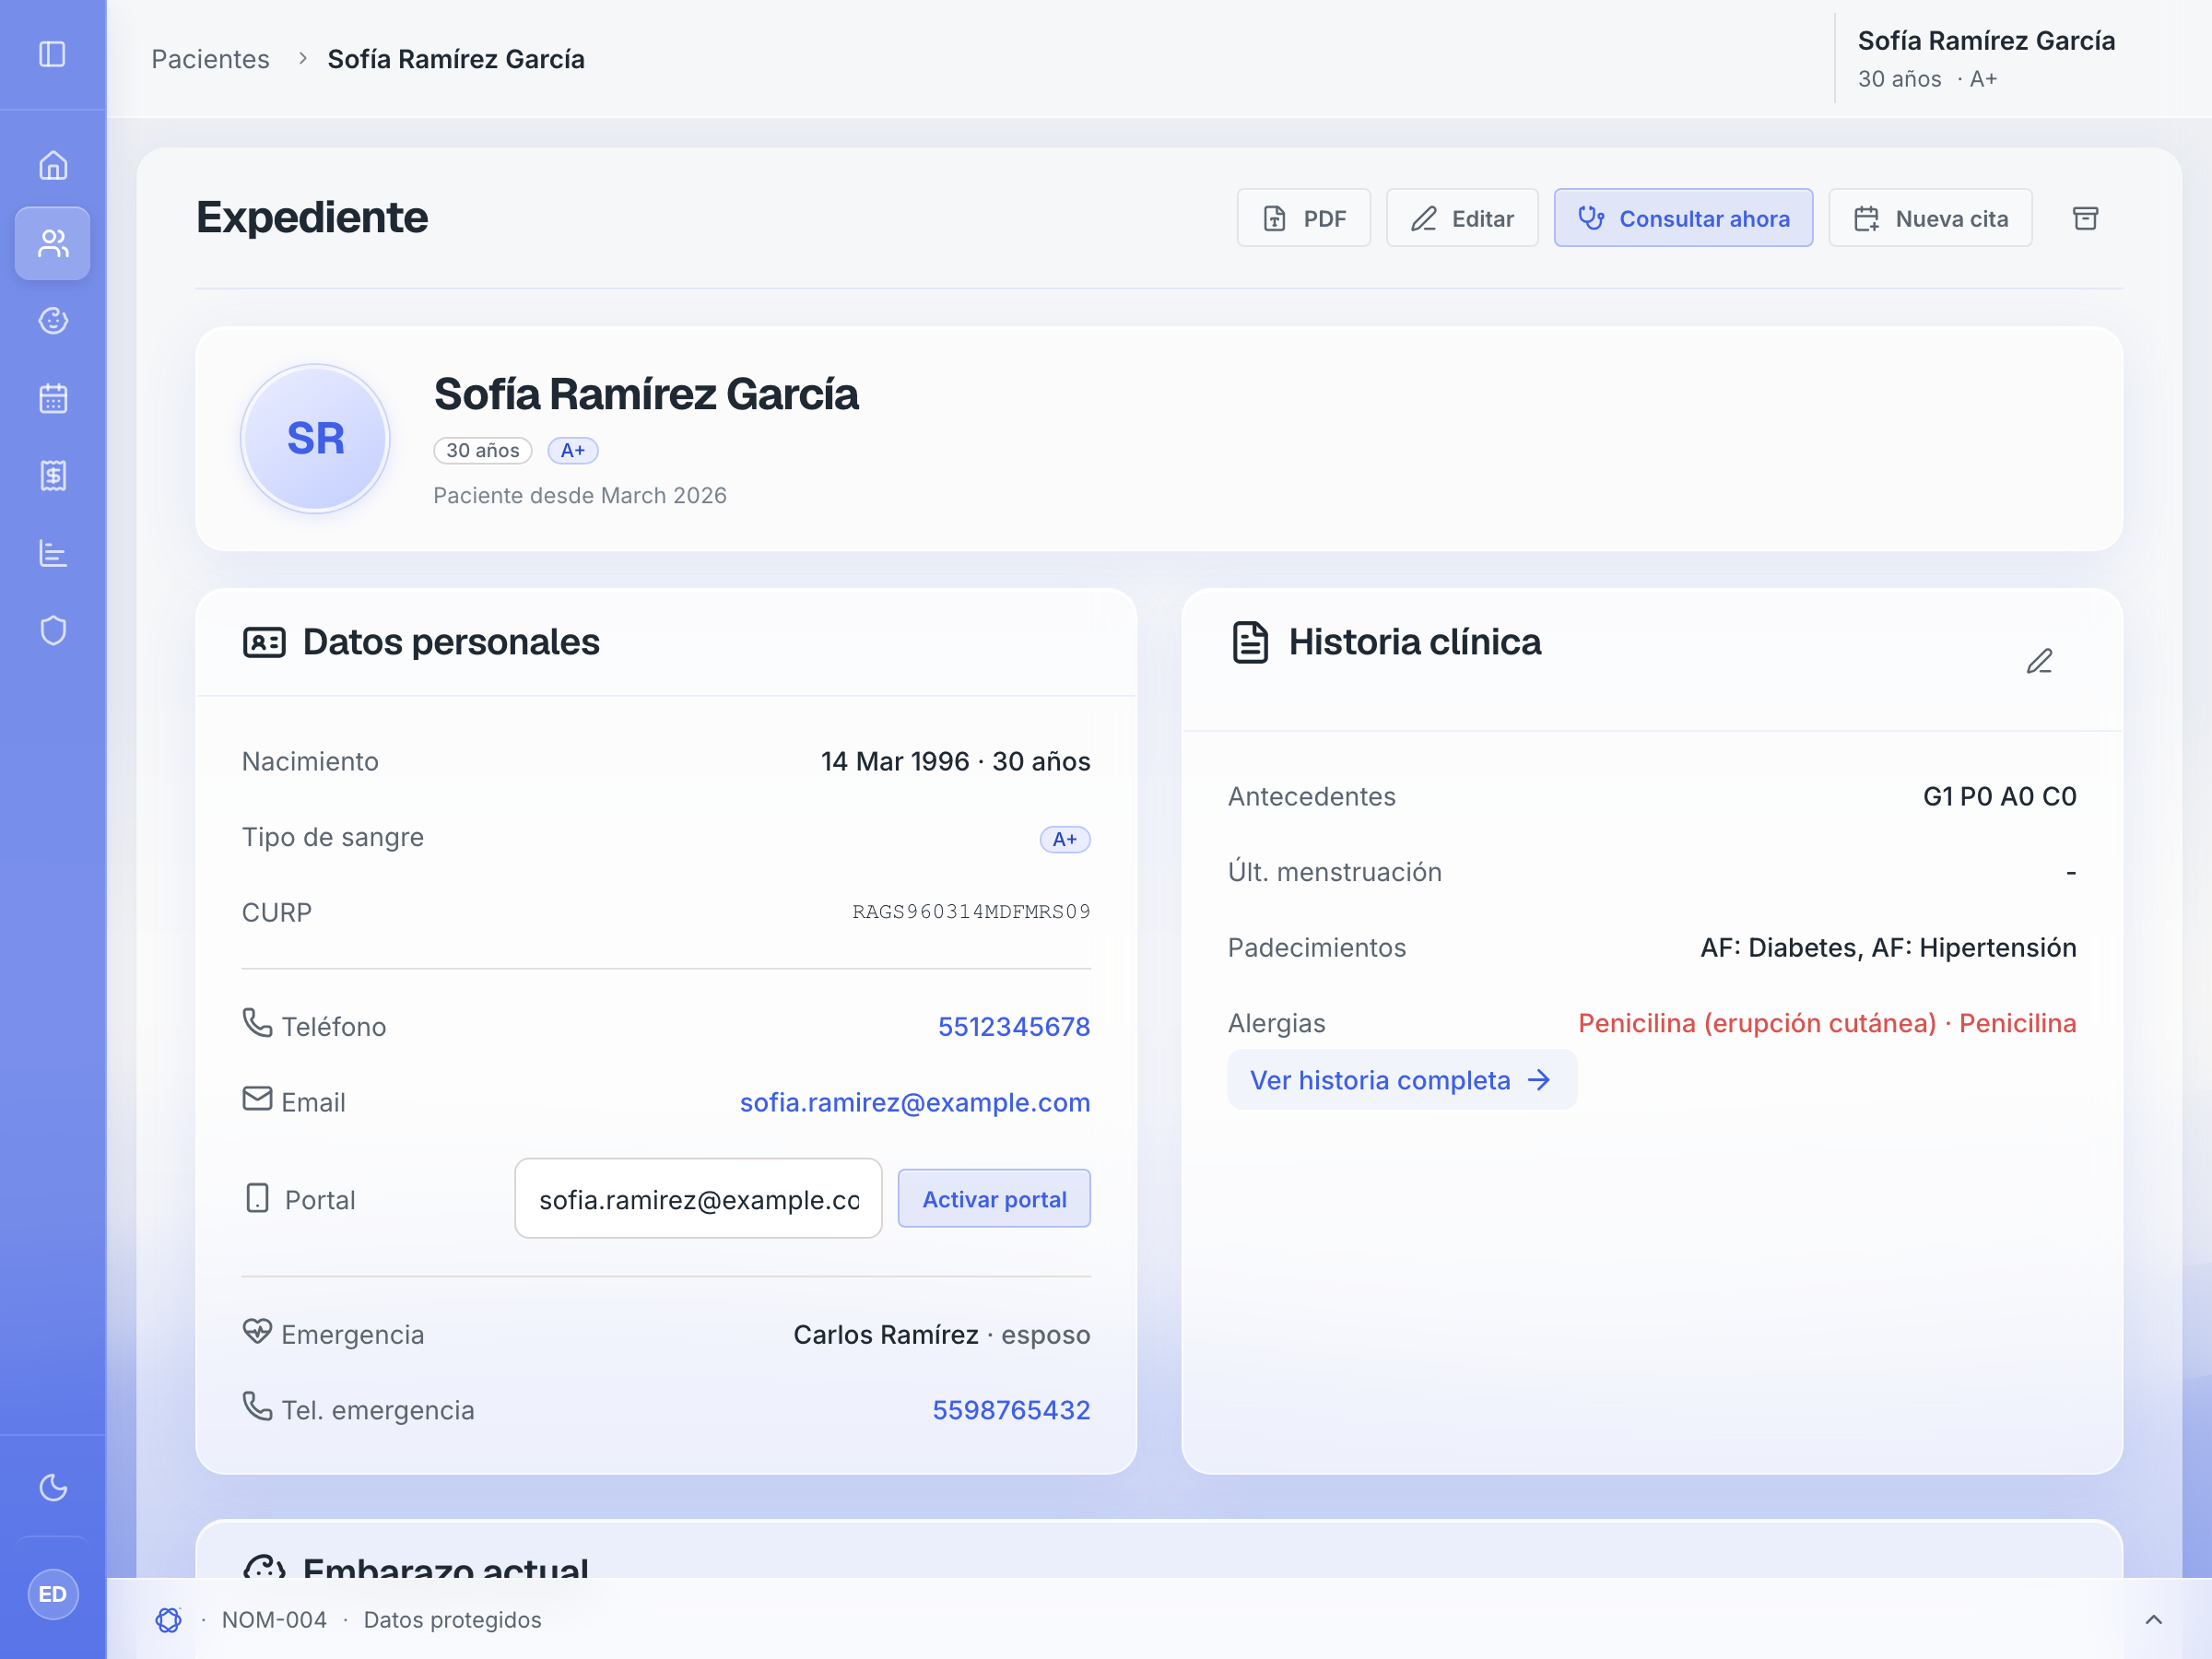Click AF: Diabetes, AF: Hipertensión text
Viewport: 2212px width, 1659px height.
pos(1889,948)
